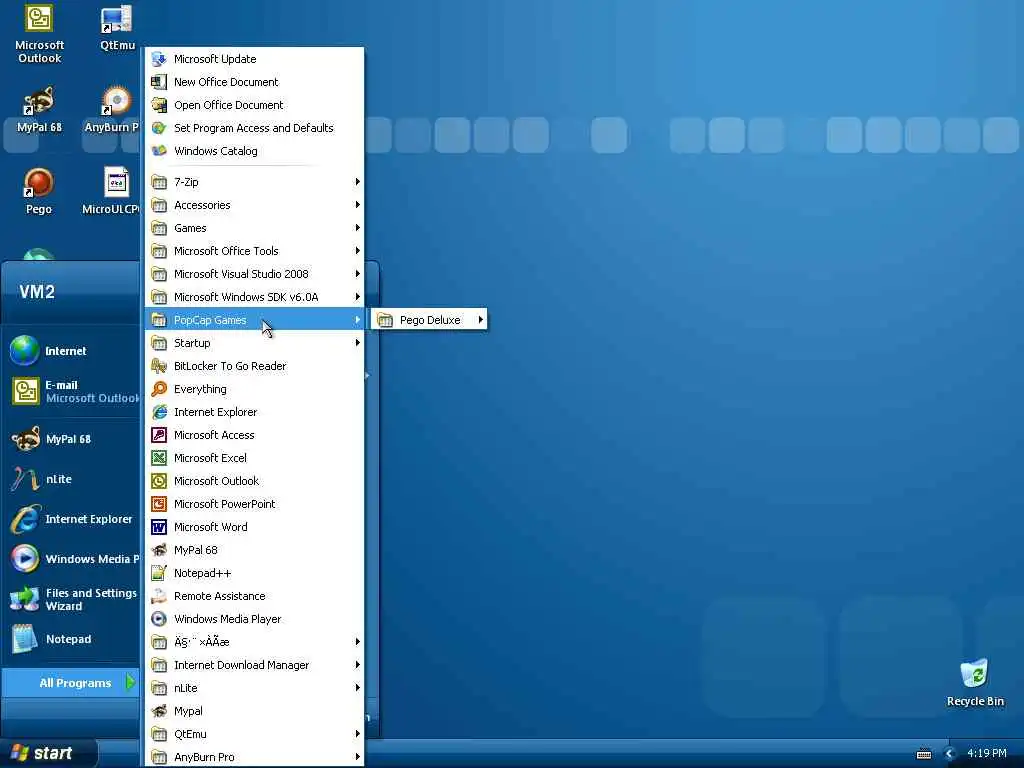Screen dimensions: 1024x768
Task: Open AnyBurn Pro desktop icon
Action: [116, 102]
